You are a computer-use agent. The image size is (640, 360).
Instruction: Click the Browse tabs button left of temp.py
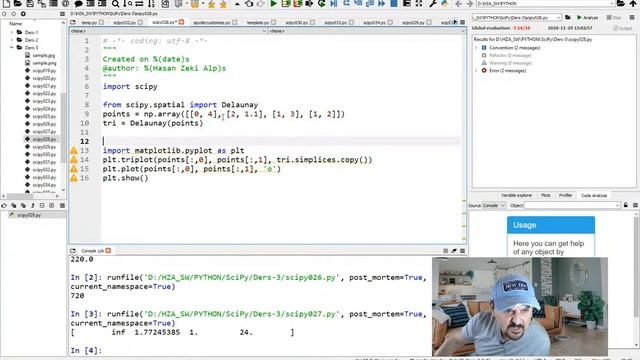[x=73, y=22]
